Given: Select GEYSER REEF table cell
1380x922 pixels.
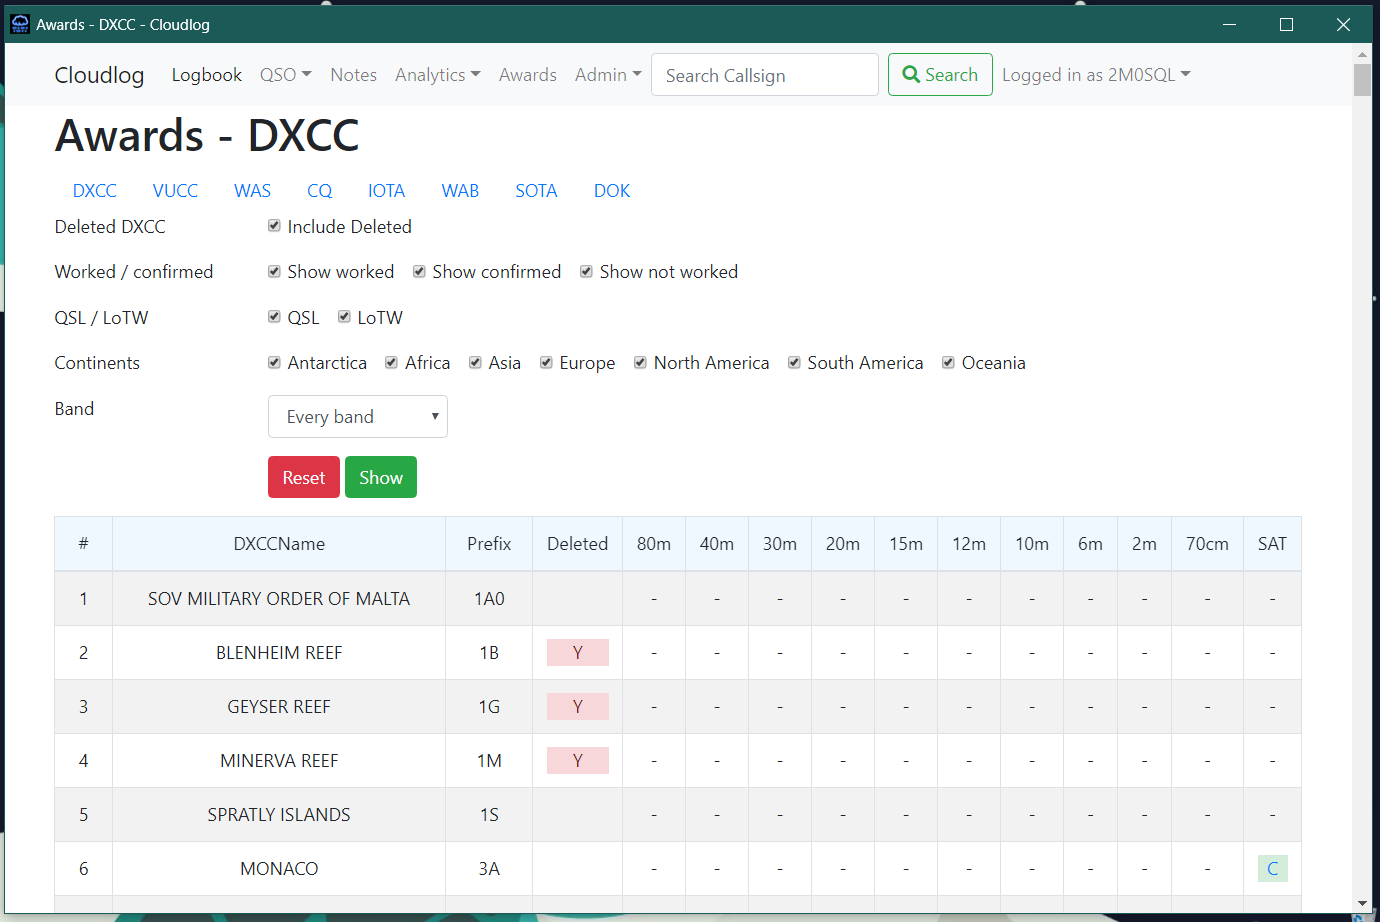Looking at the screenshot, I should (x=279, y=707).
